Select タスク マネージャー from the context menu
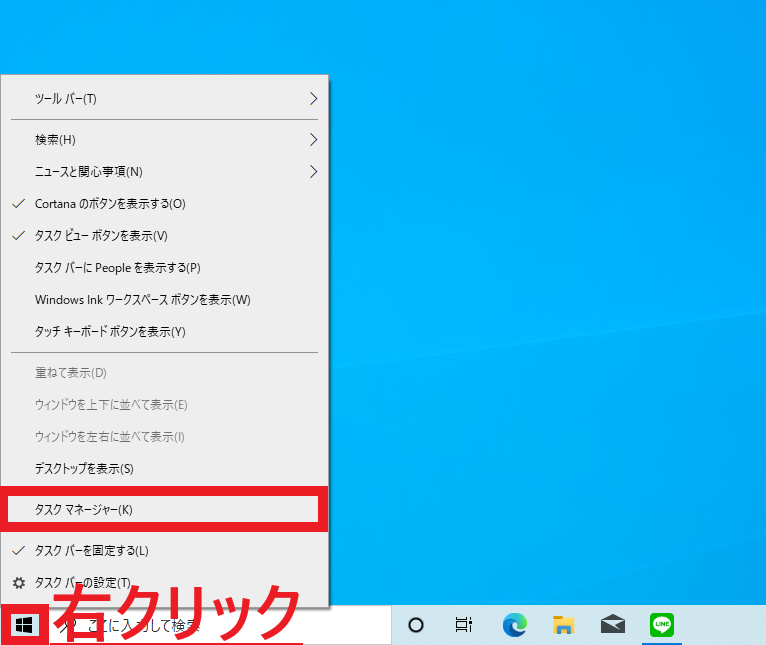 click(x=84, y=510)
